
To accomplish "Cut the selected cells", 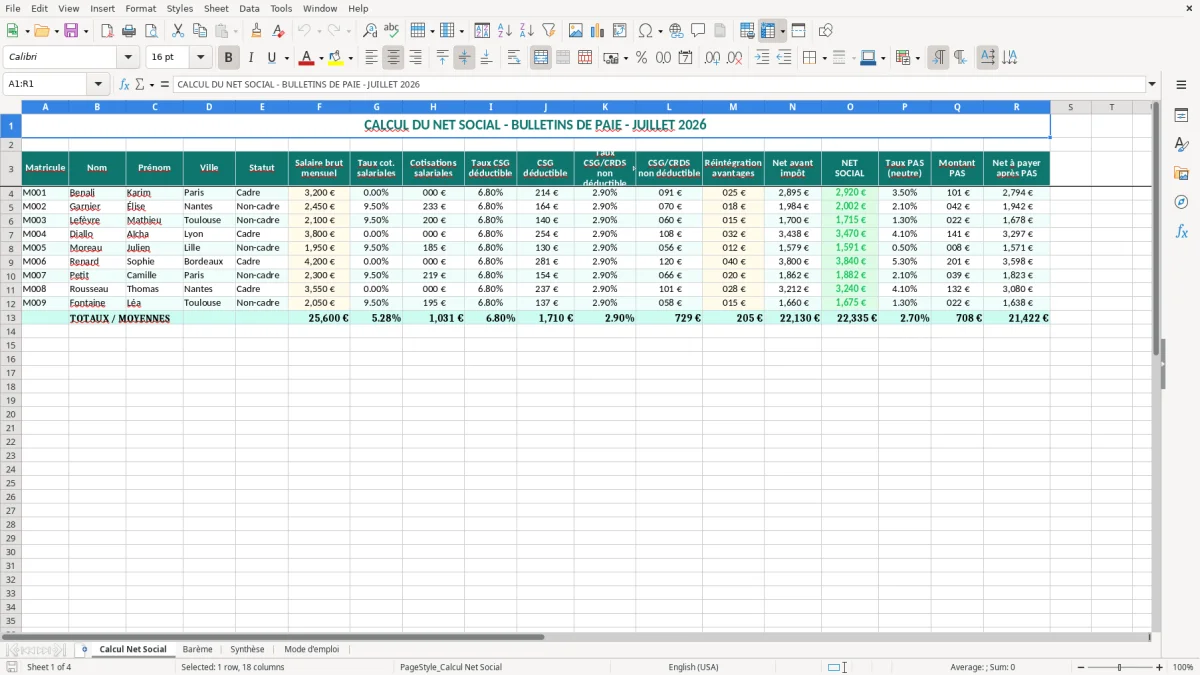I will [x=178, y=31].
